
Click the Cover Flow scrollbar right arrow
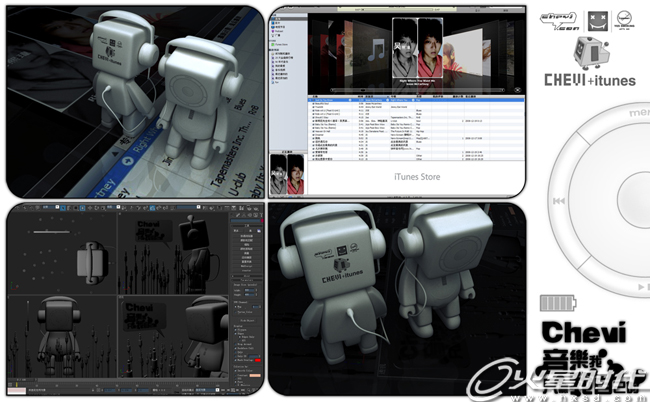point(503,90)
